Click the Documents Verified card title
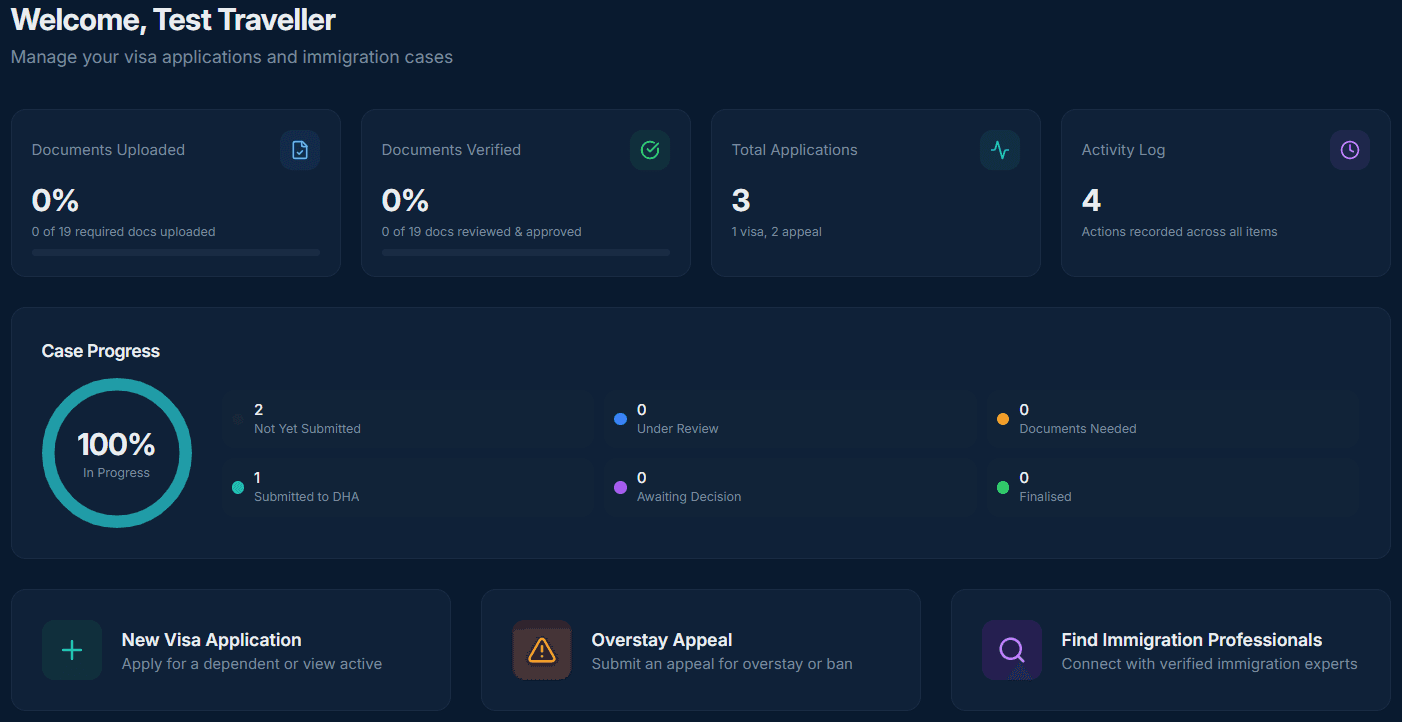Image resolution: width=1402 pixels, height=722 pixels. tap(451, 150)
